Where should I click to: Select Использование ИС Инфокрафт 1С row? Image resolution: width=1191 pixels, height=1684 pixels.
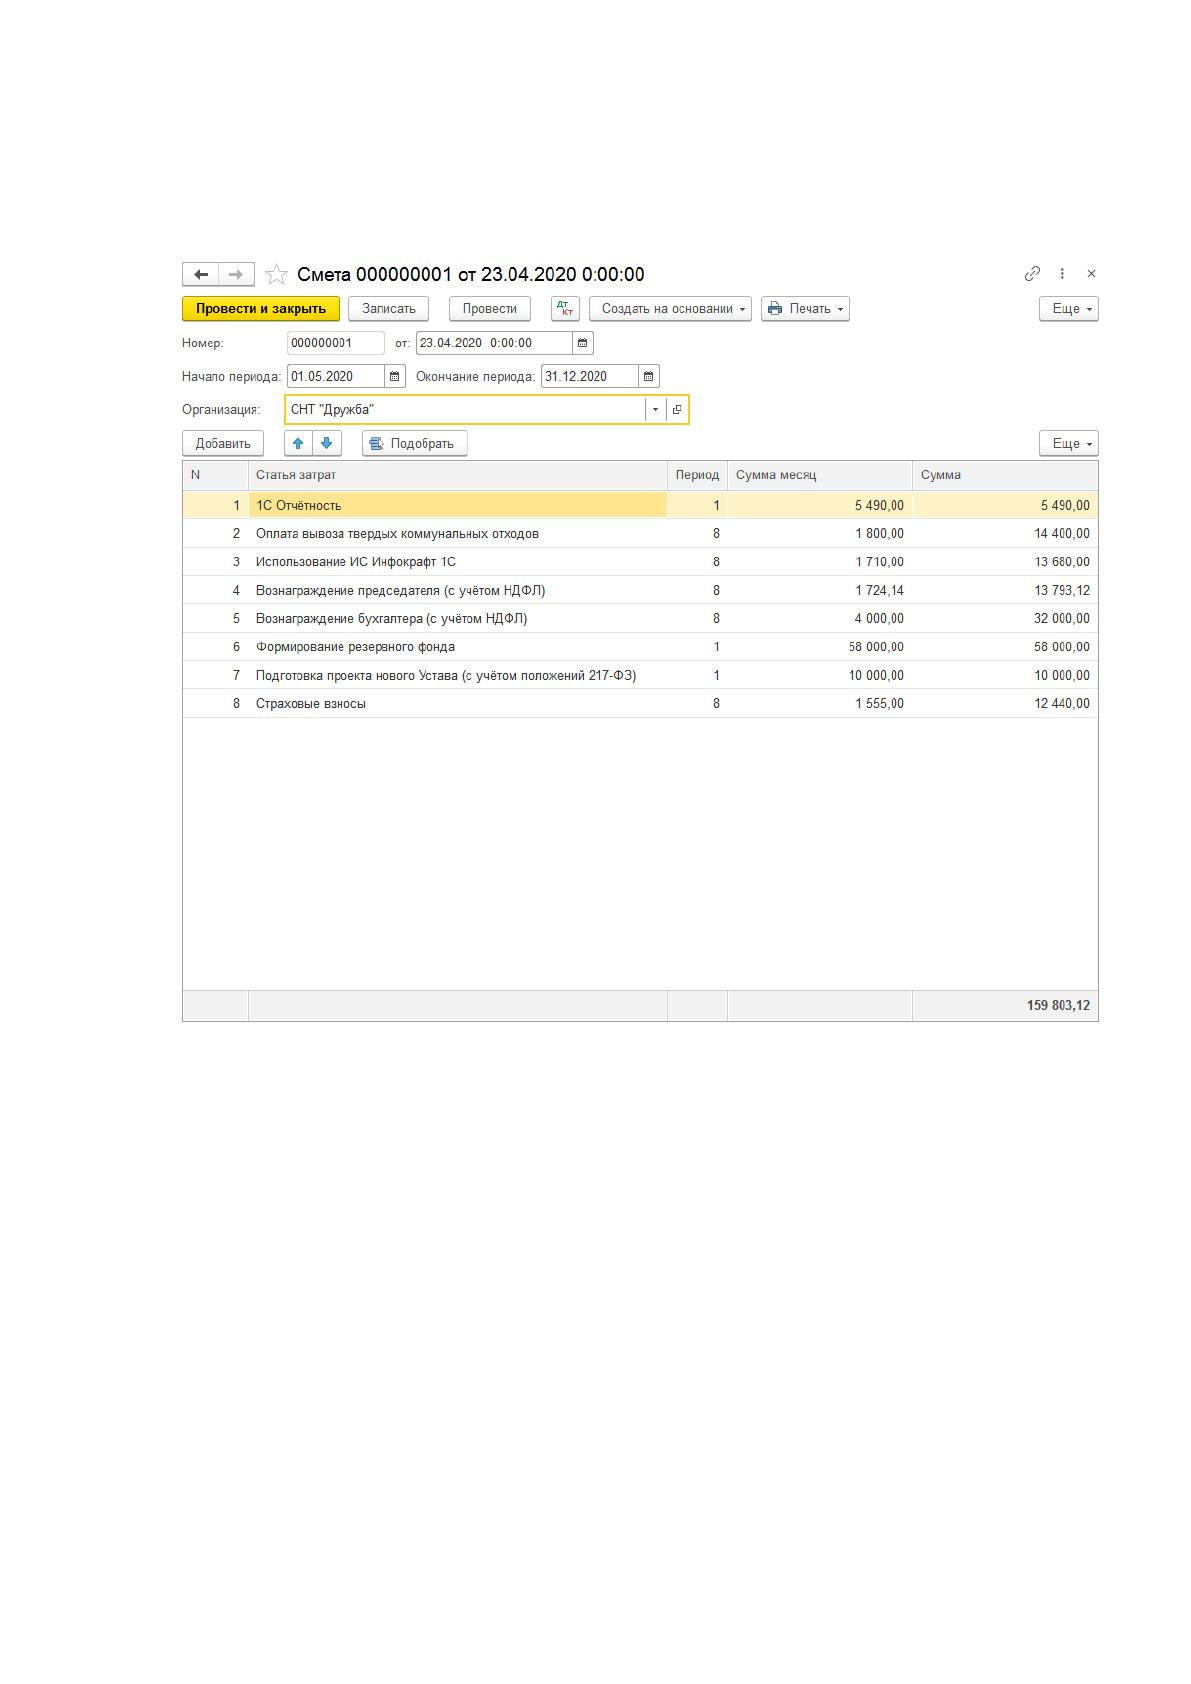[640, 562]
